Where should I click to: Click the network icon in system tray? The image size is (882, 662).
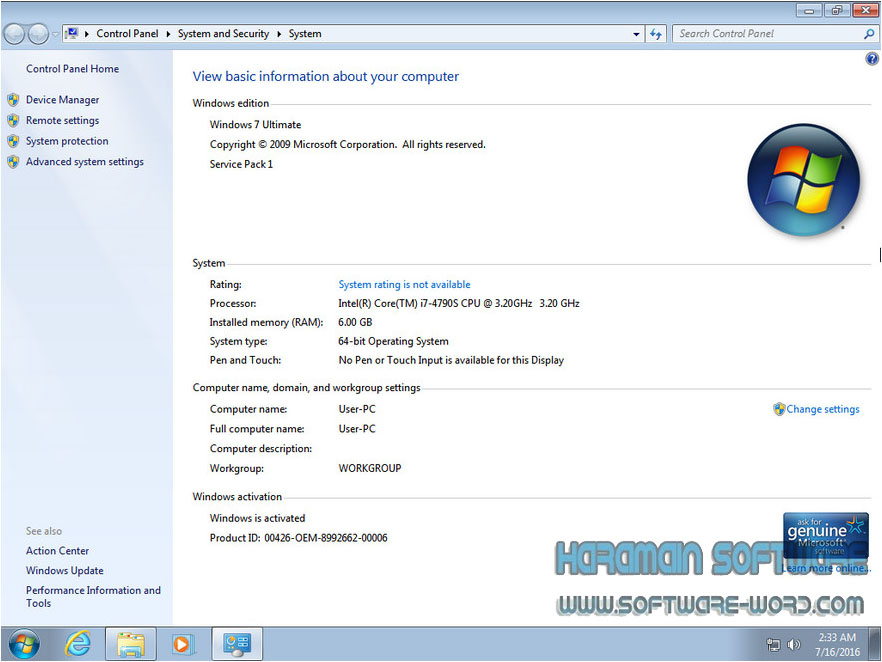pyautogui.click(x=773, y=645)
